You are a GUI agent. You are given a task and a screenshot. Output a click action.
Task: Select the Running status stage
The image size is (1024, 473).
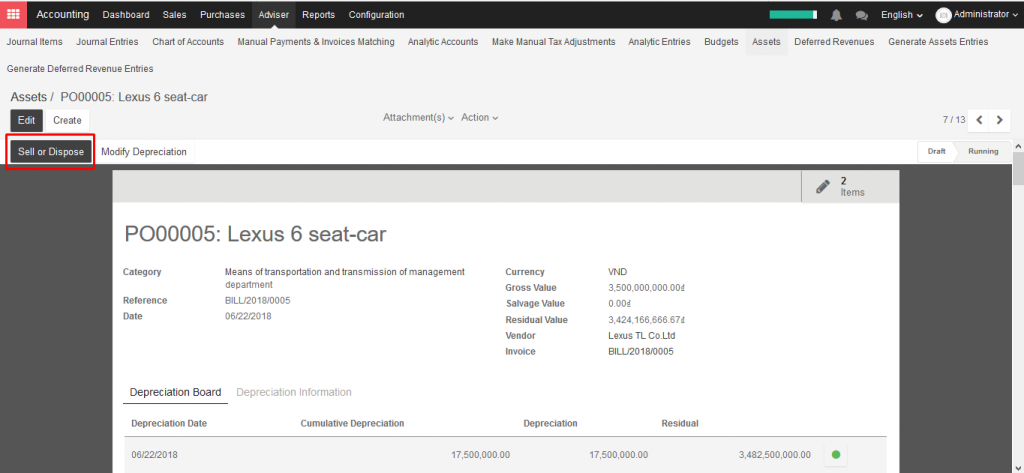tap(983, 151)
